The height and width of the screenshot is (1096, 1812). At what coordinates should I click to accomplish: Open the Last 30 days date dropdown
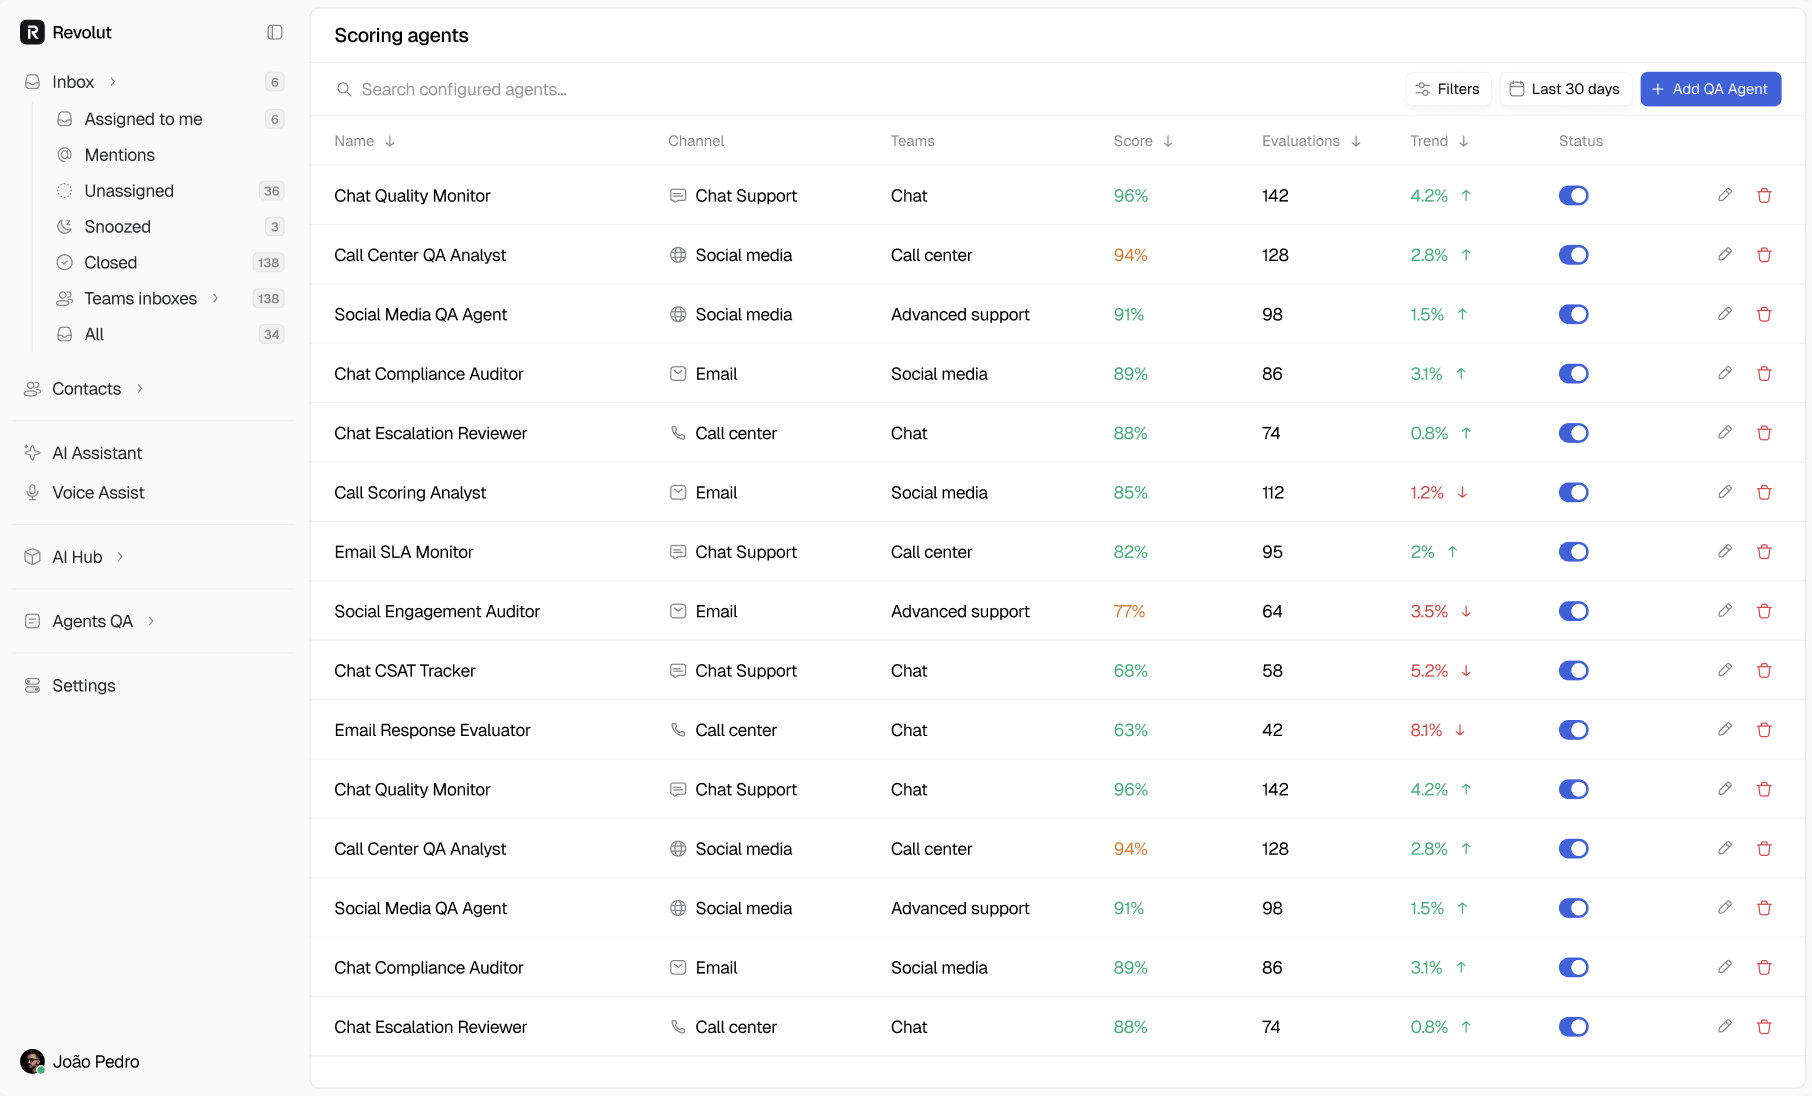tap(1565, 89)
